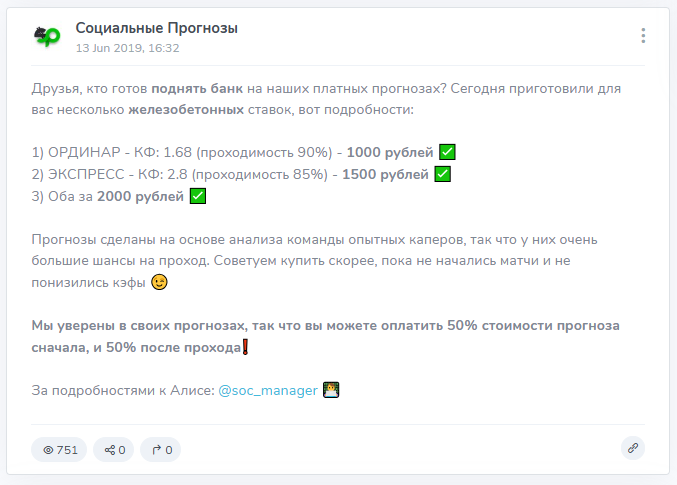Viewport: 677px width, 485px height.
Task: Open the three-dot post options menu
Action: [x=643, y=36]
